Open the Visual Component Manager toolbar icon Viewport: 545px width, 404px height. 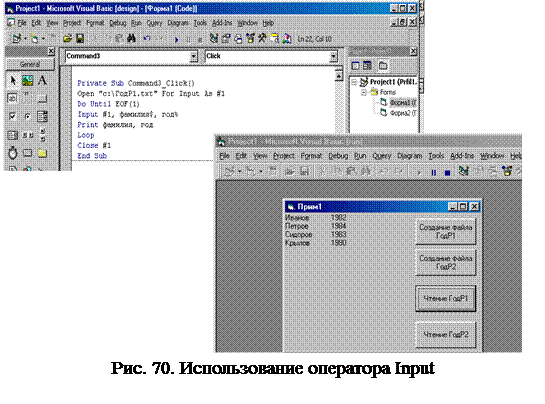click(x=287, y=38)
